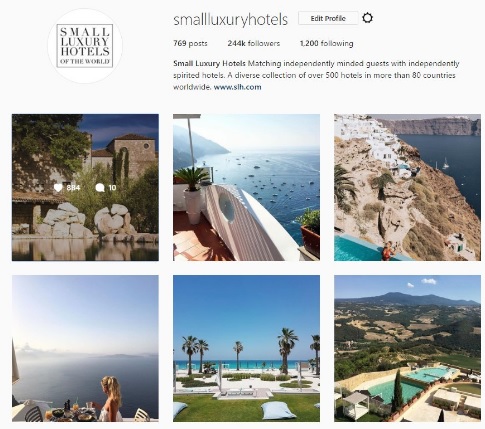Open the Santorini cliffside village photo
The height and width of the screenshot is (429, 485).
pyautogui.click(x=407, y=188)
